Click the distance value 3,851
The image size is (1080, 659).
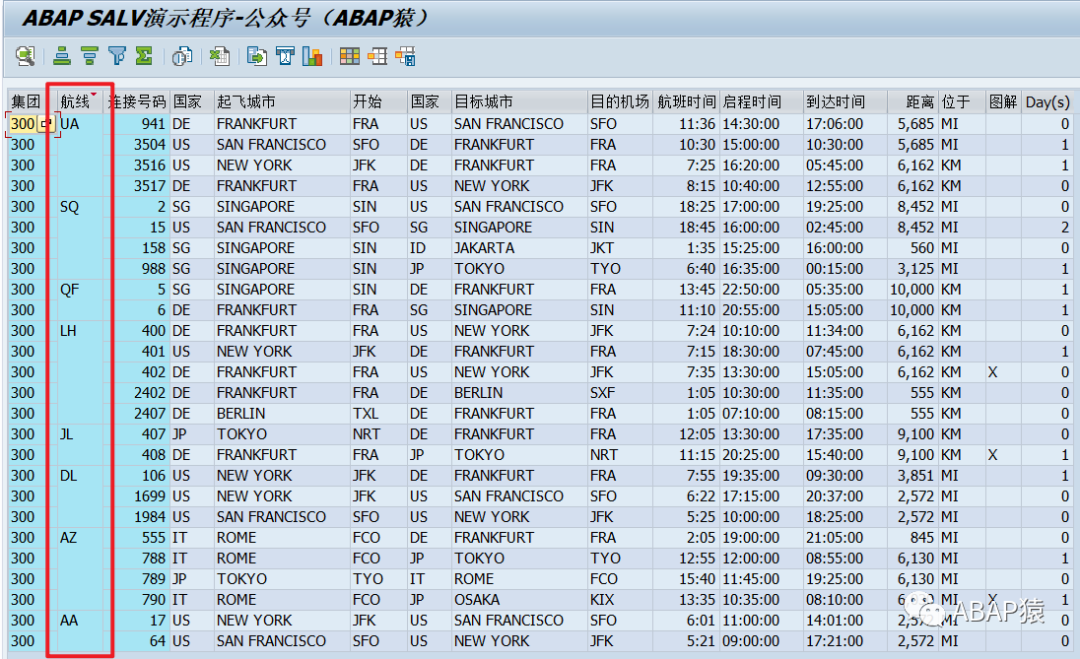pyautogui.click(x=915, y=475)
